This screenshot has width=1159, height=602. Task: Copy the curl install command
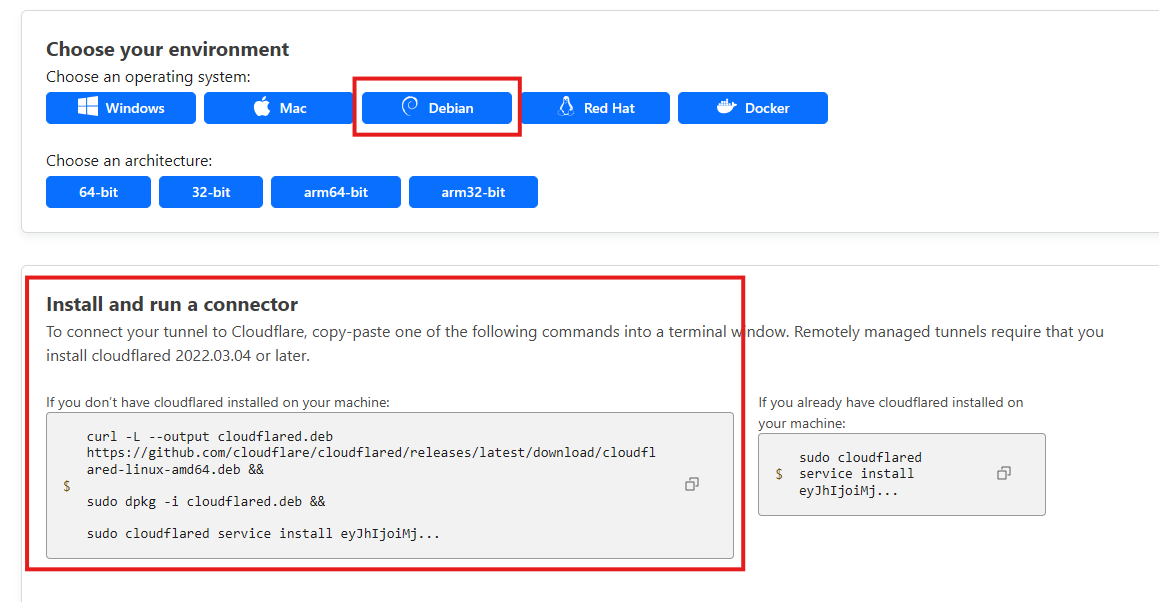pos(691,484)
